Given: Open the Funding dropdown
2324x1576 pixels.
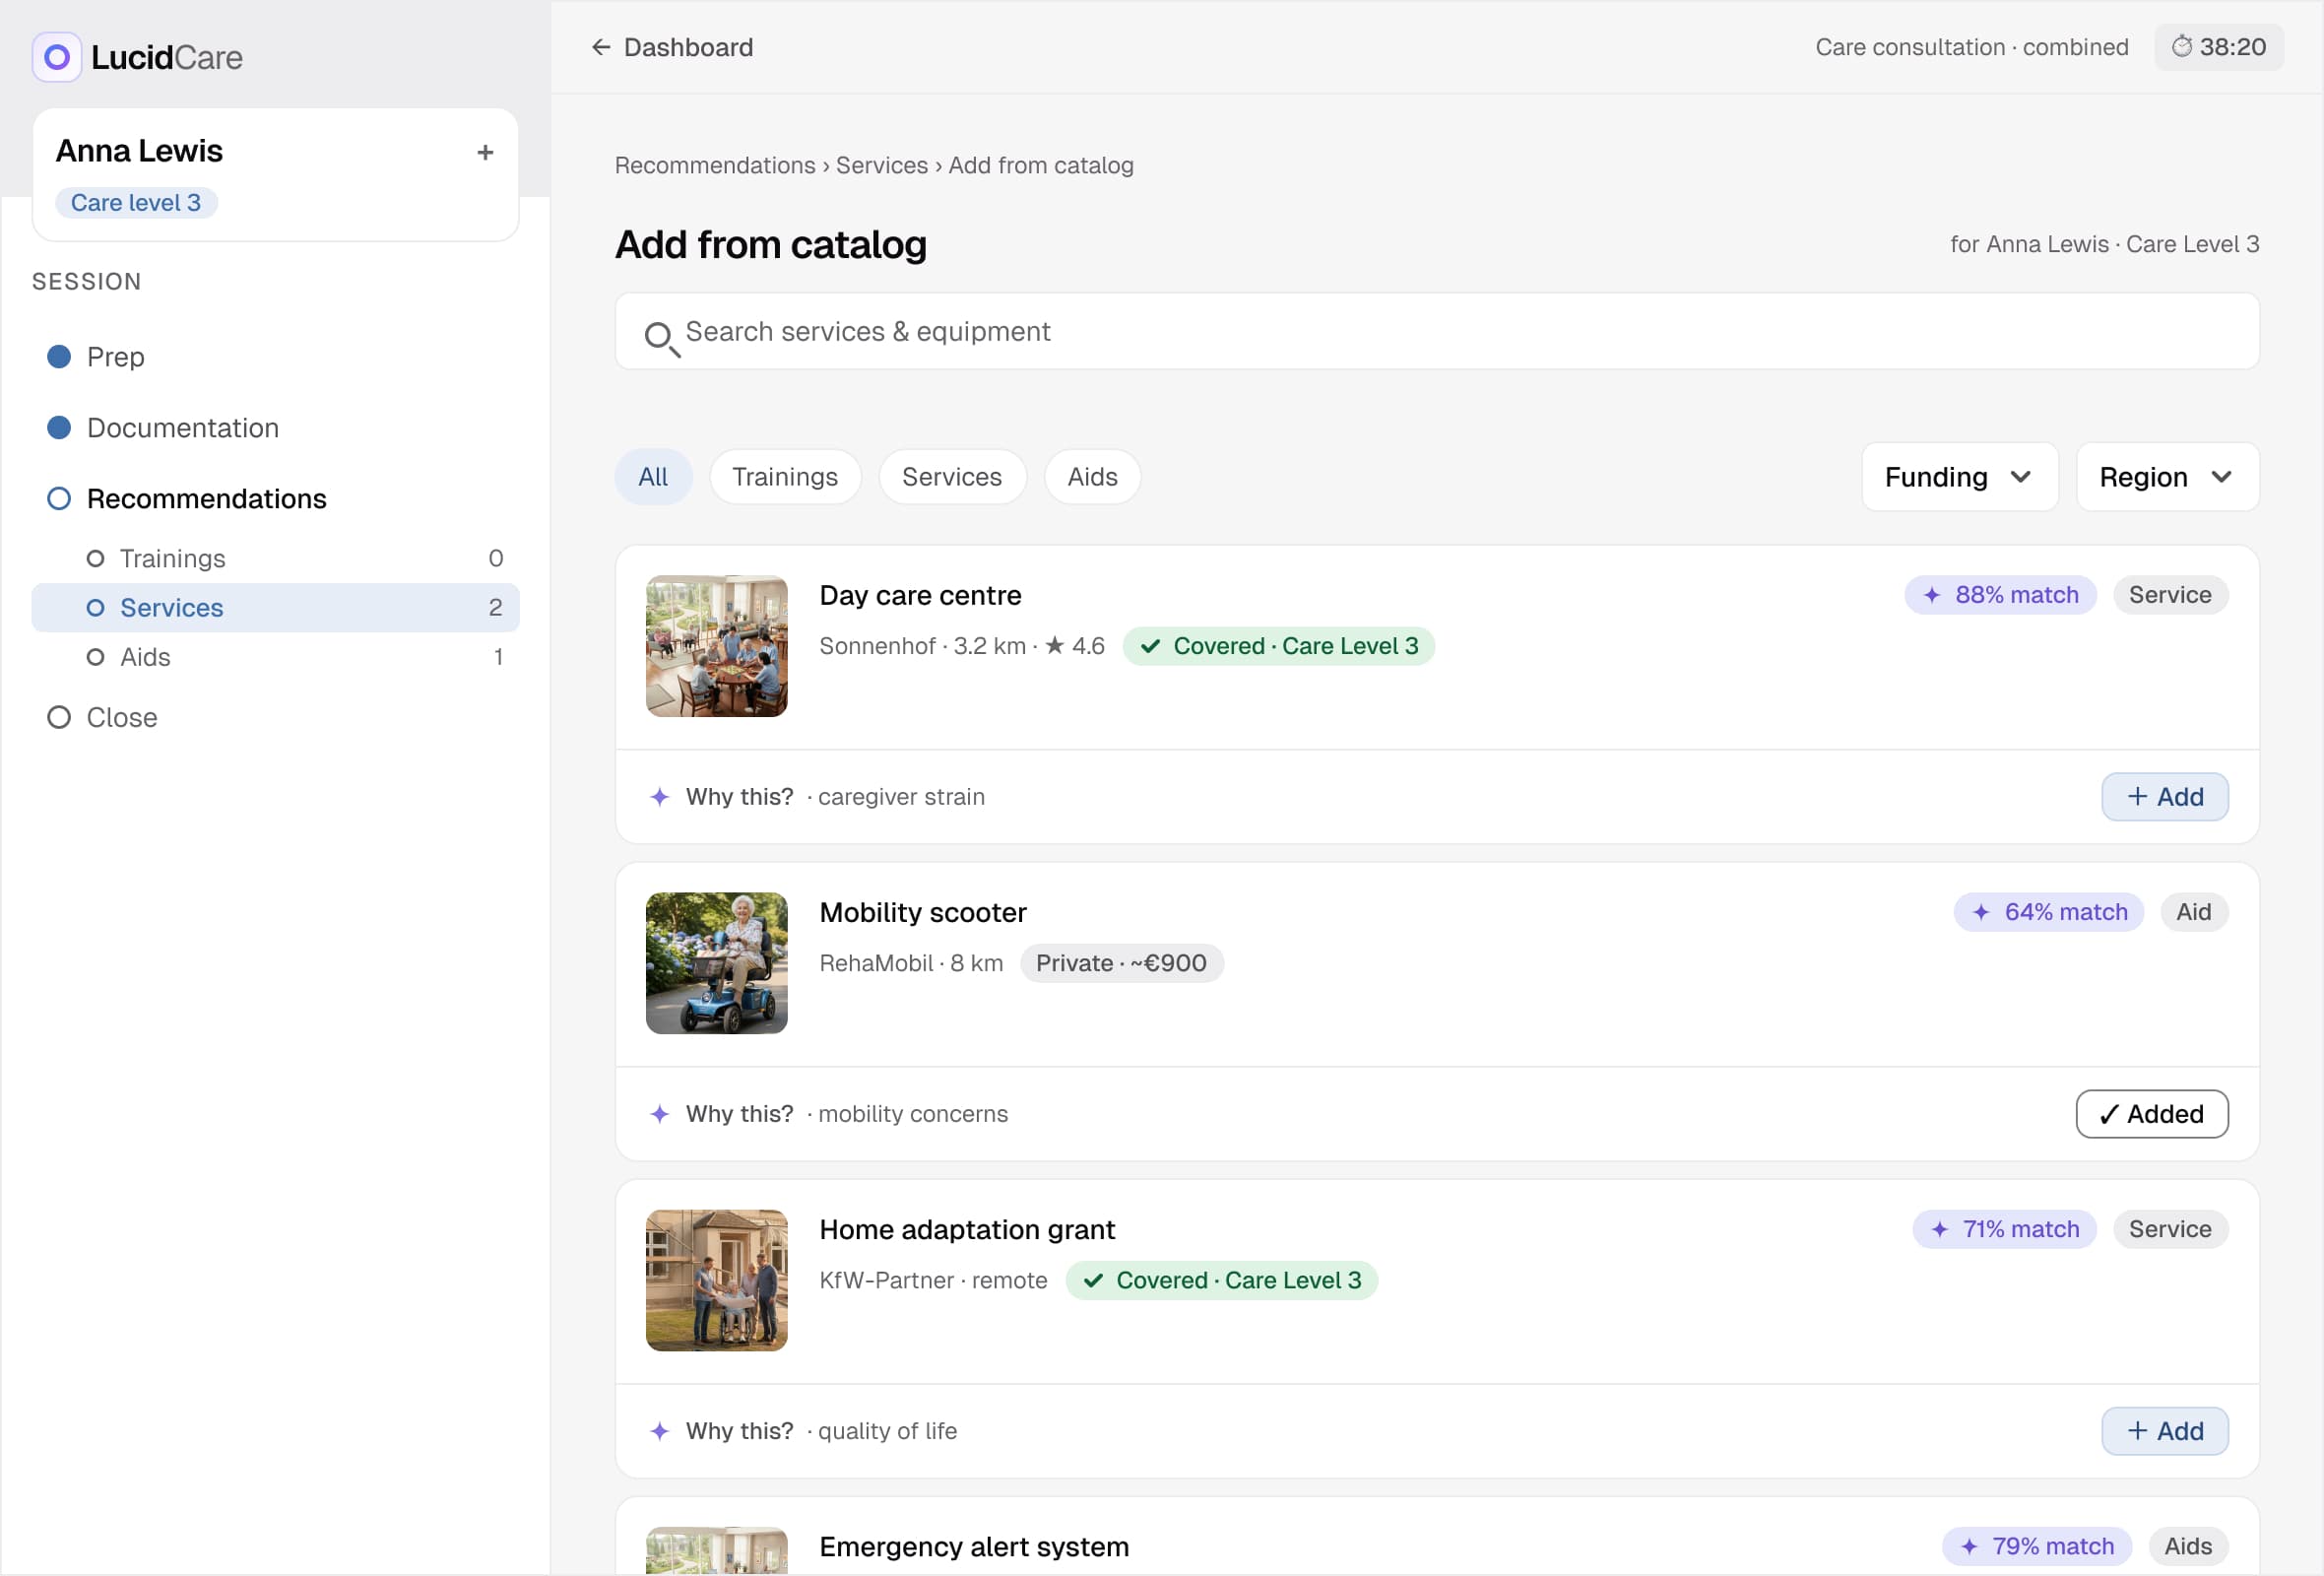Looking at the screenshot, I should point(1959,477).
